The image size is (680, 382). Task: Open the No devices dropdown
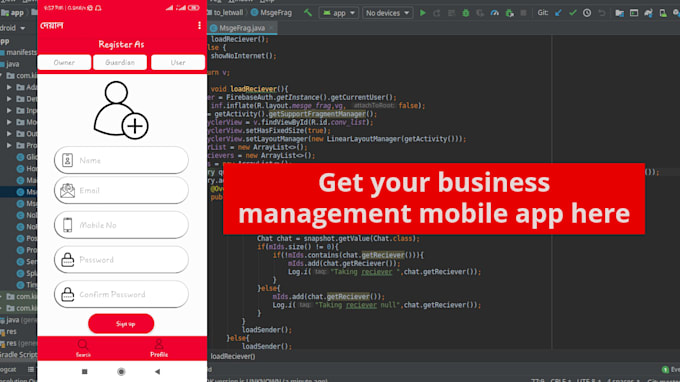click(387, 13)
